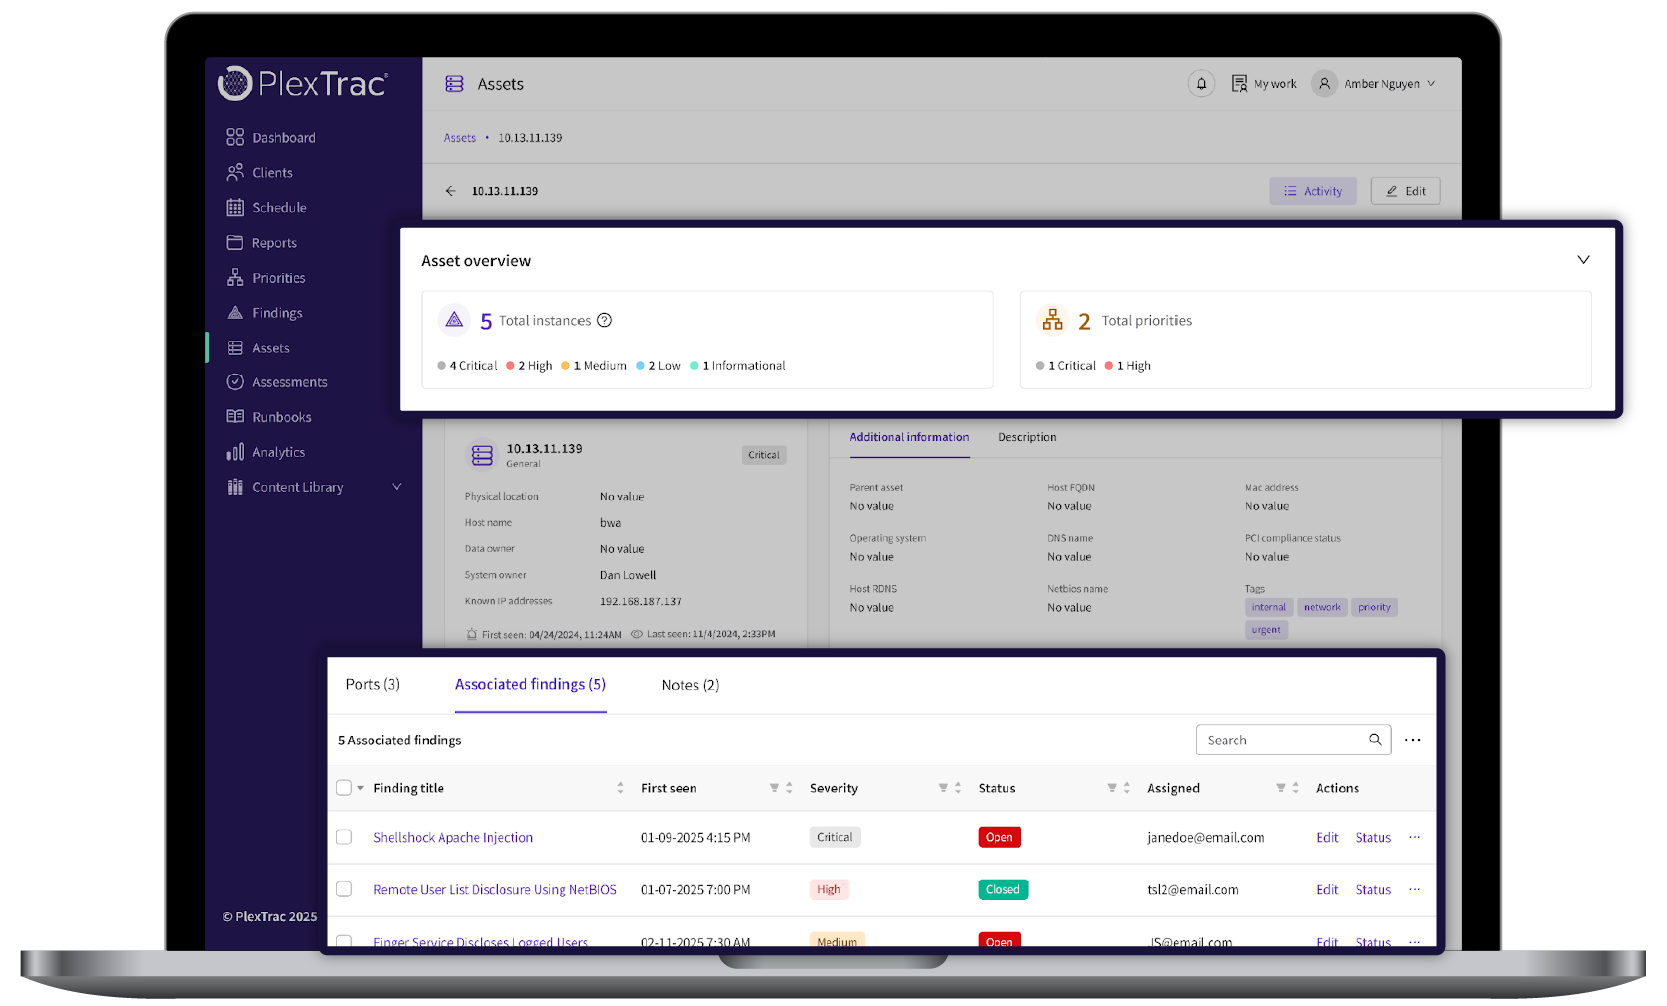Open Assessments in the sidebar

[277, 382]
